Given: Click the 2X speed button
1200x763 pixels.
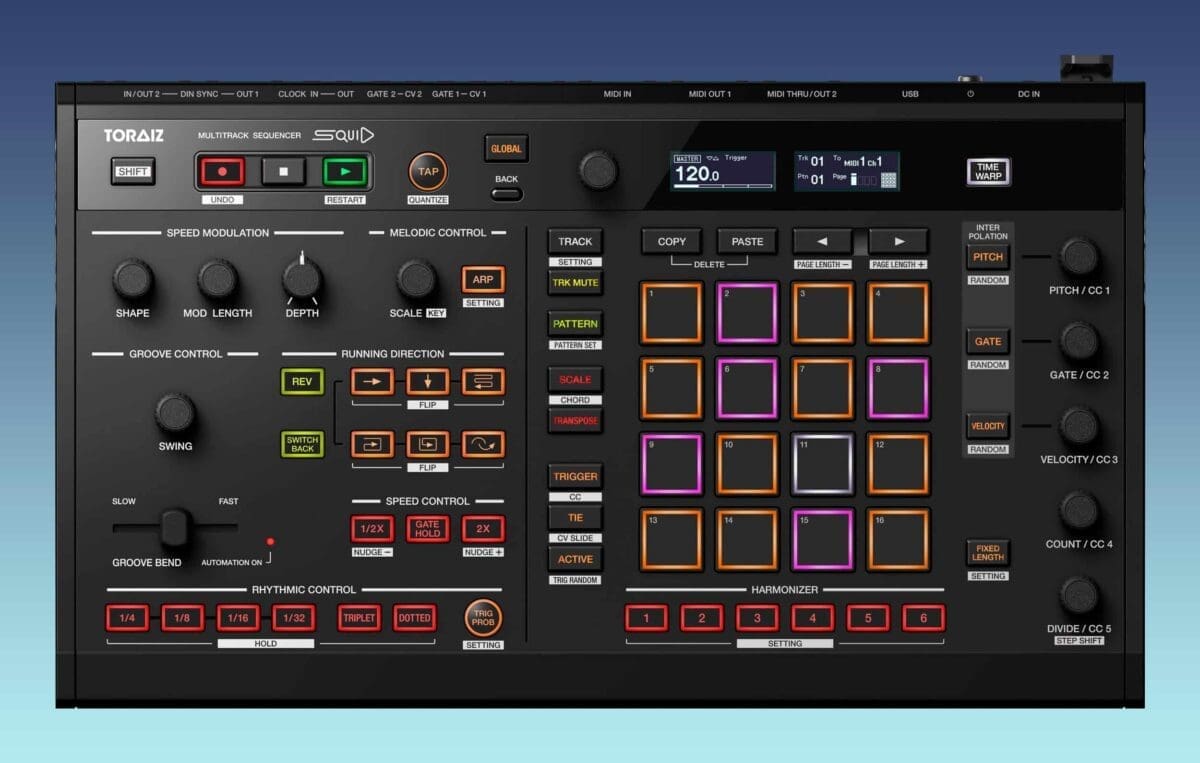Looking at the screenshot, I should [x=483, y=529].
